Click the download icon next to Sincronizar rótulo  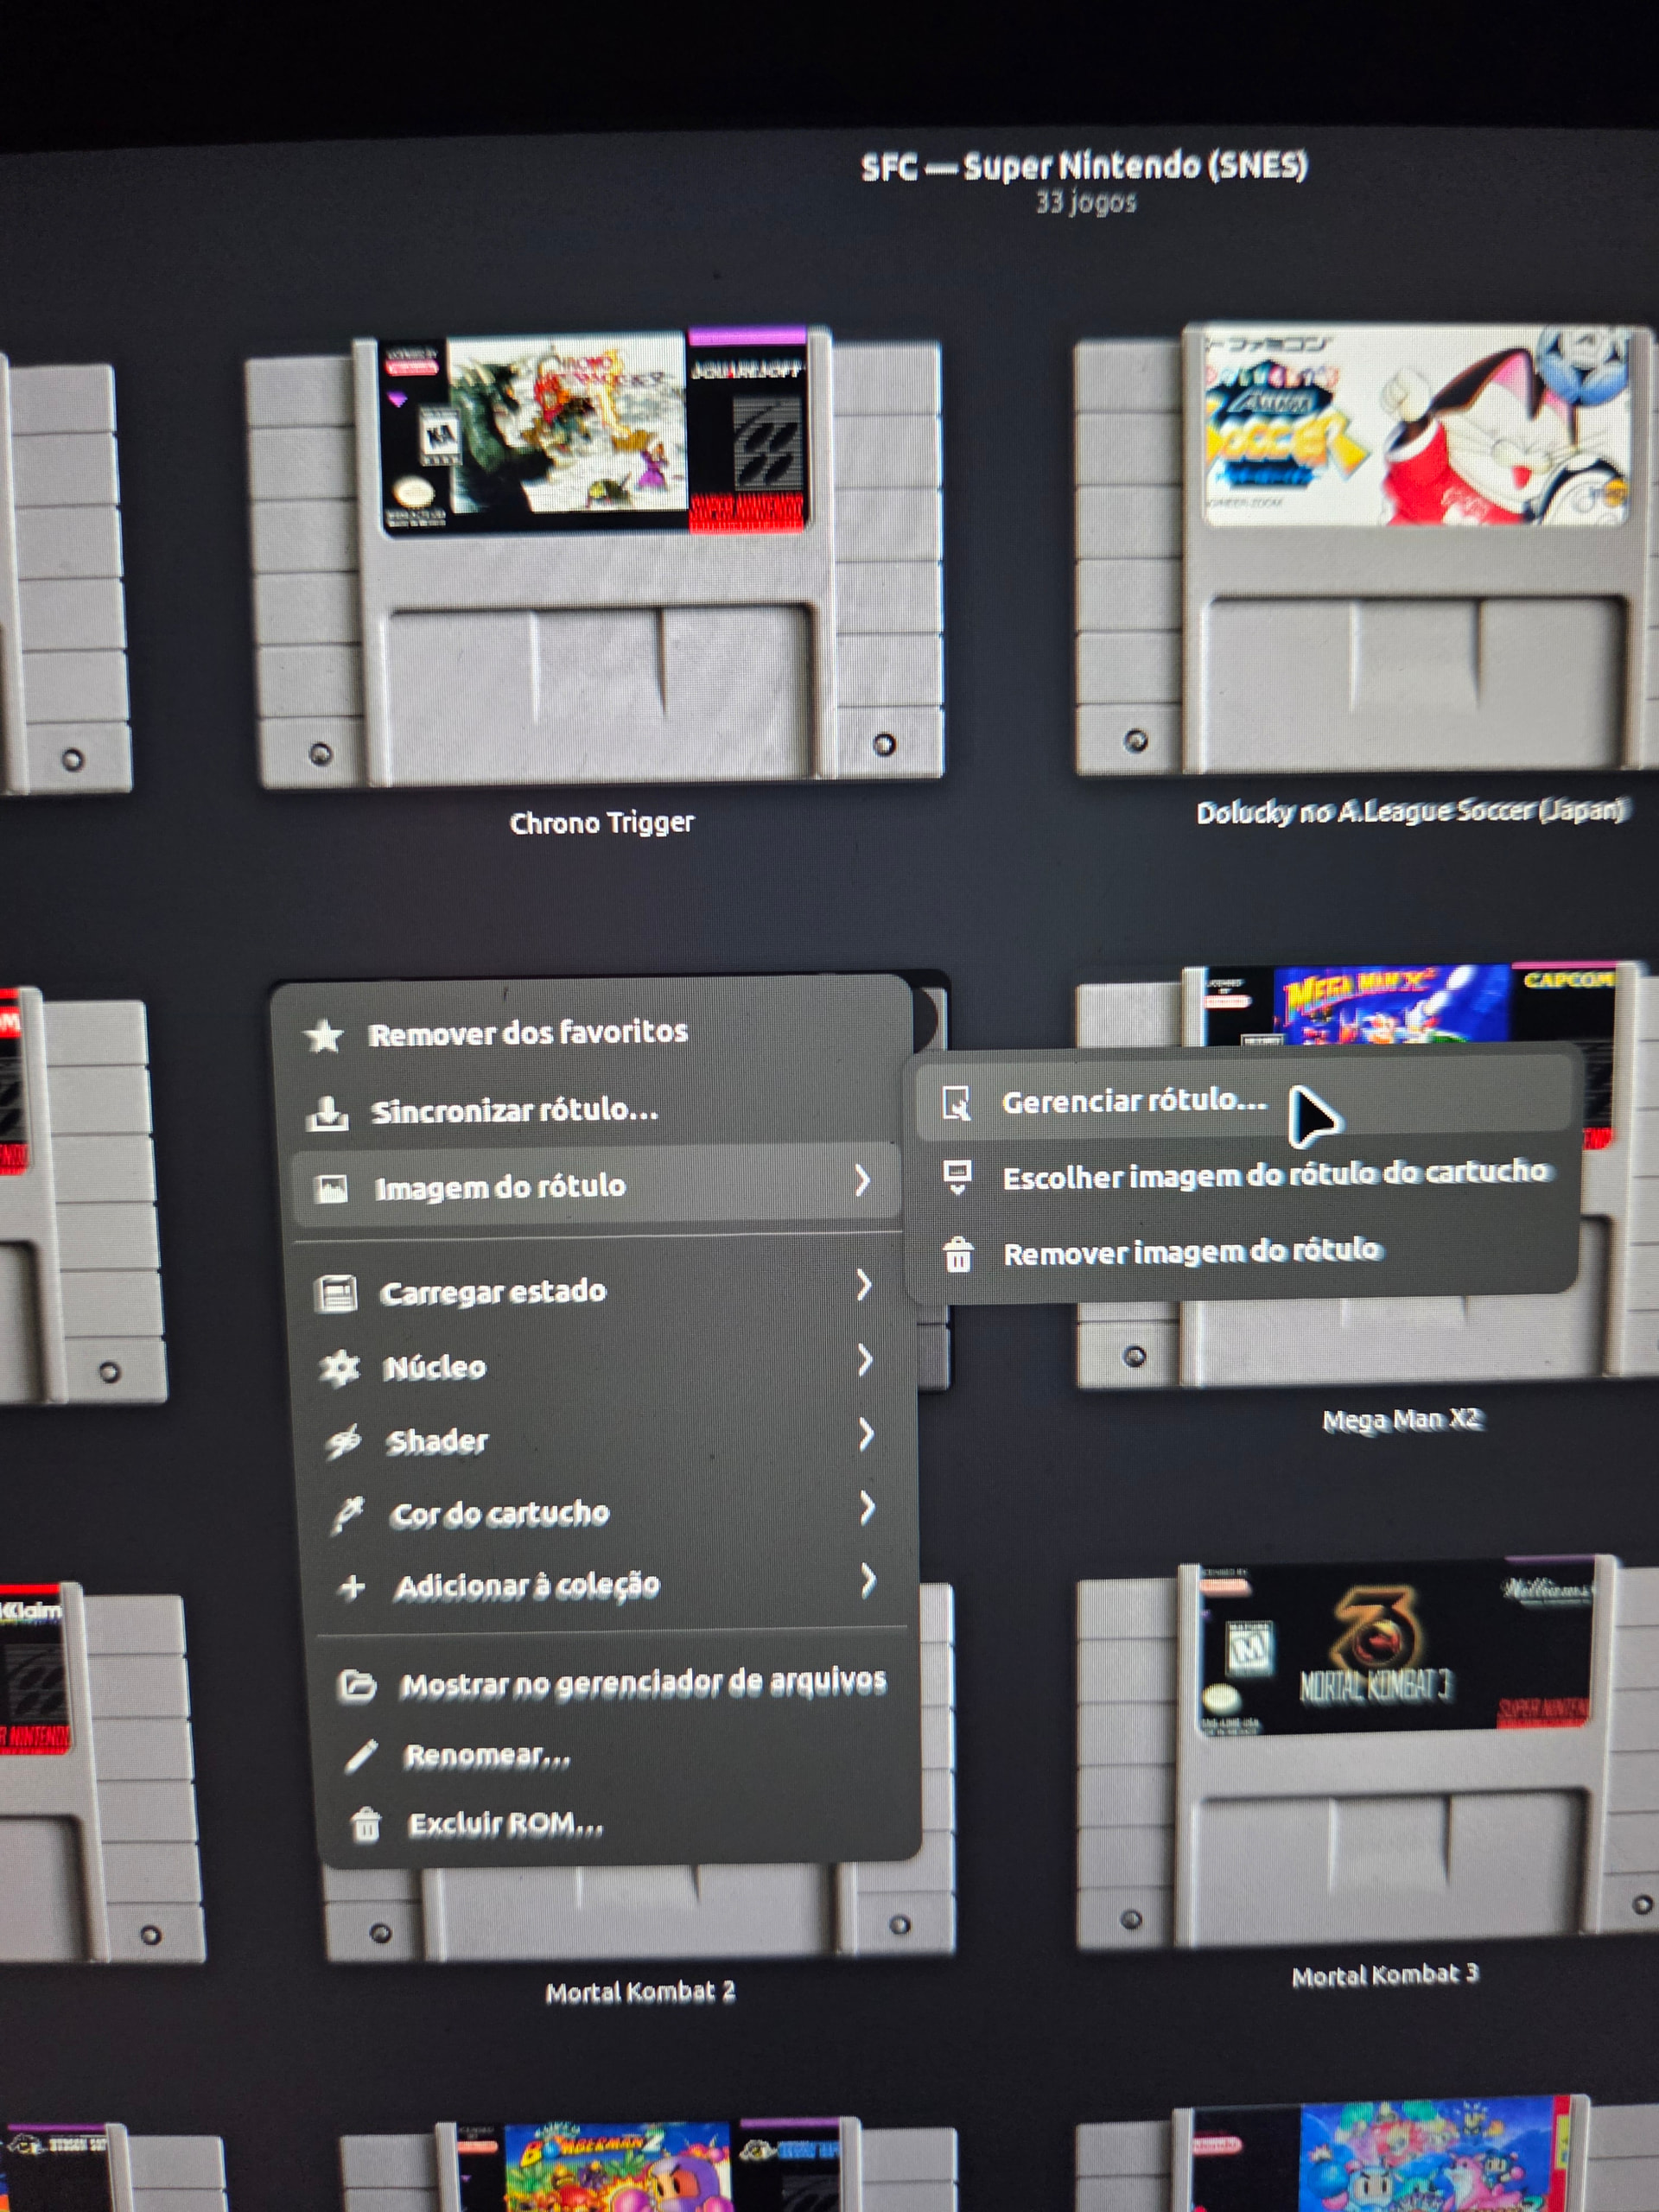tap(328, 1112)
